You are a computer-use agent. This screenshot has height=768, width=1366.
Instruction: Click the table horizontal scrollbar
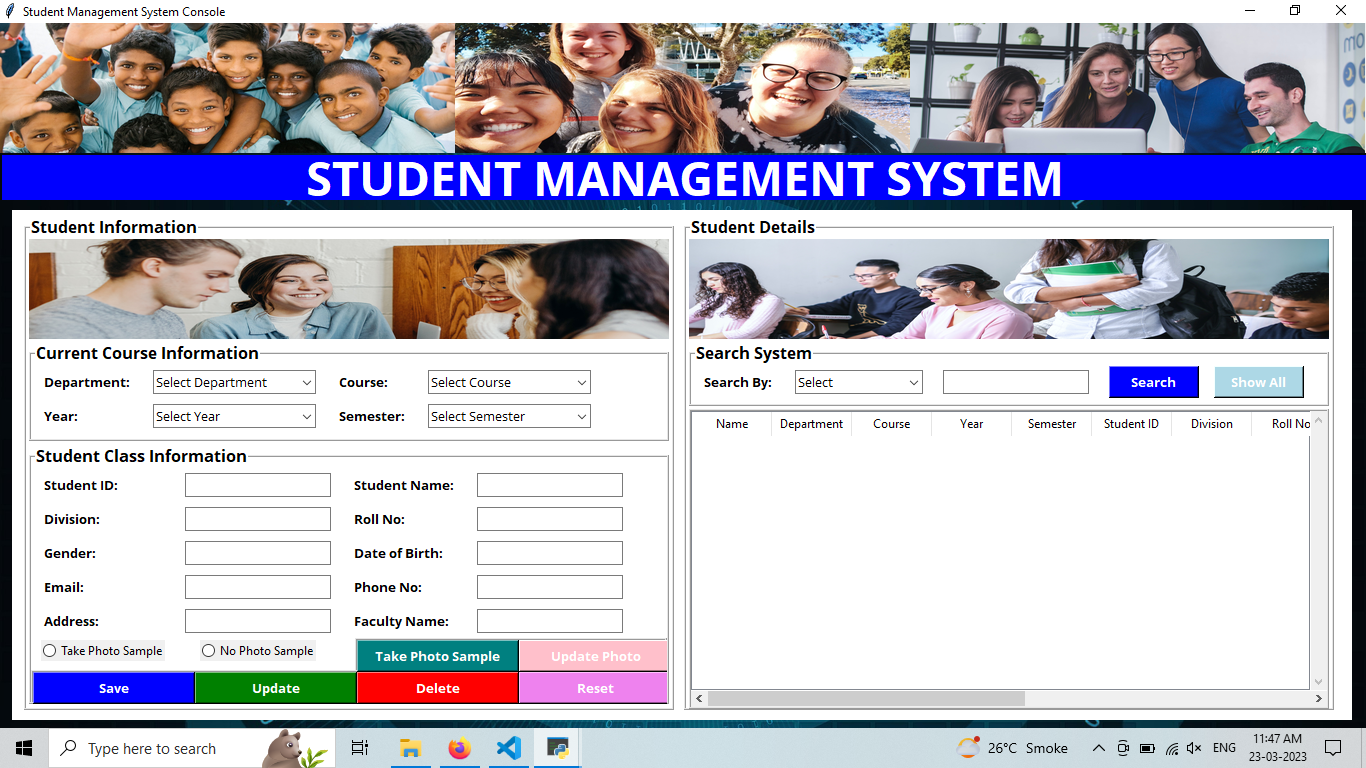(x=866, y=698)
